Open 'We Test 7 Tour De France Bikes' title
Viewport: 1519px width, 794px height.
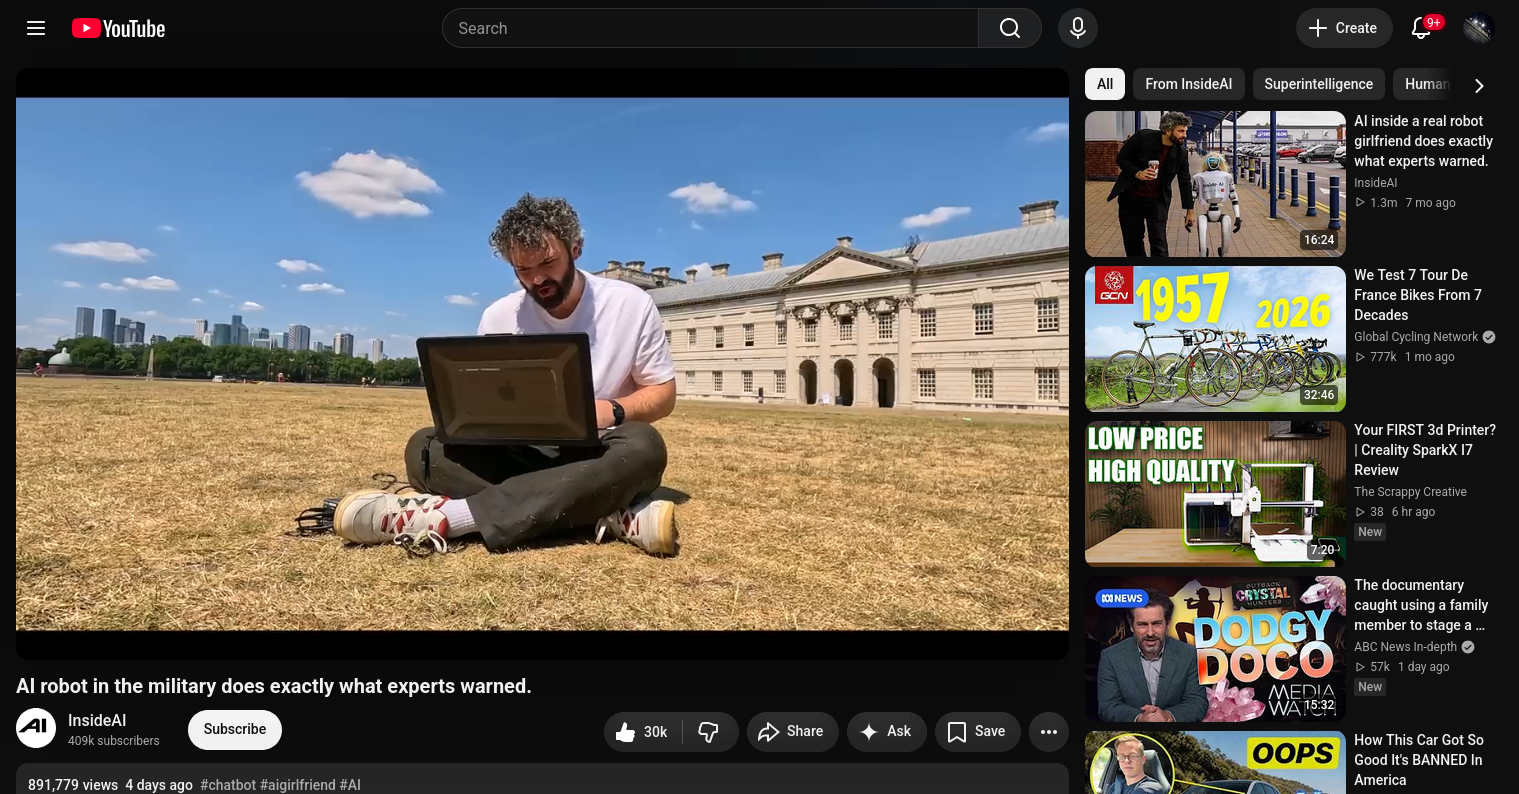1418,295
